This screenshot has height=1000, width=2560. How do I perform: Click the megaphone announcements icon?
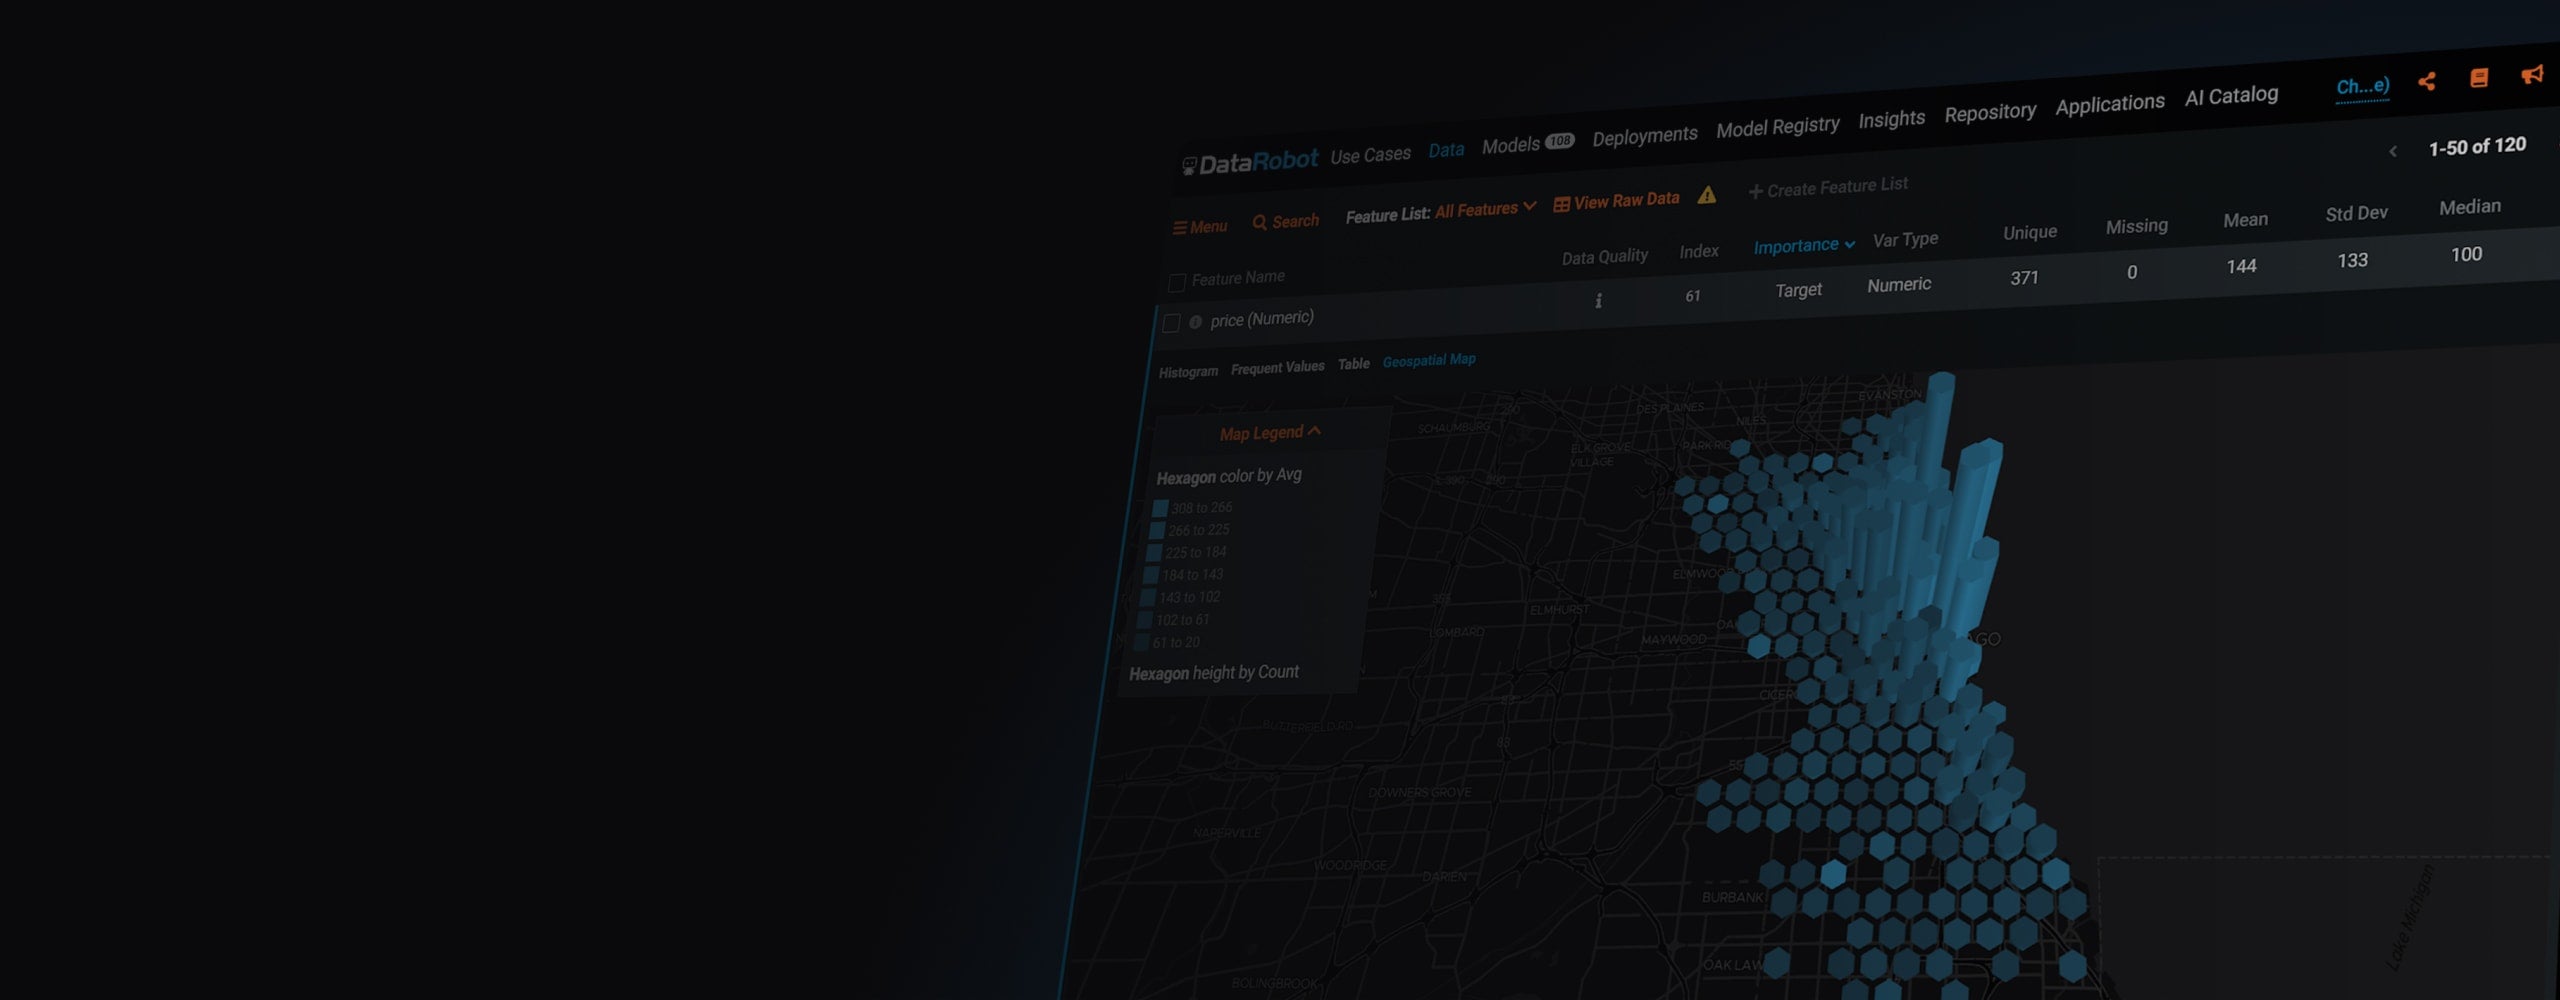[2532, 75]
